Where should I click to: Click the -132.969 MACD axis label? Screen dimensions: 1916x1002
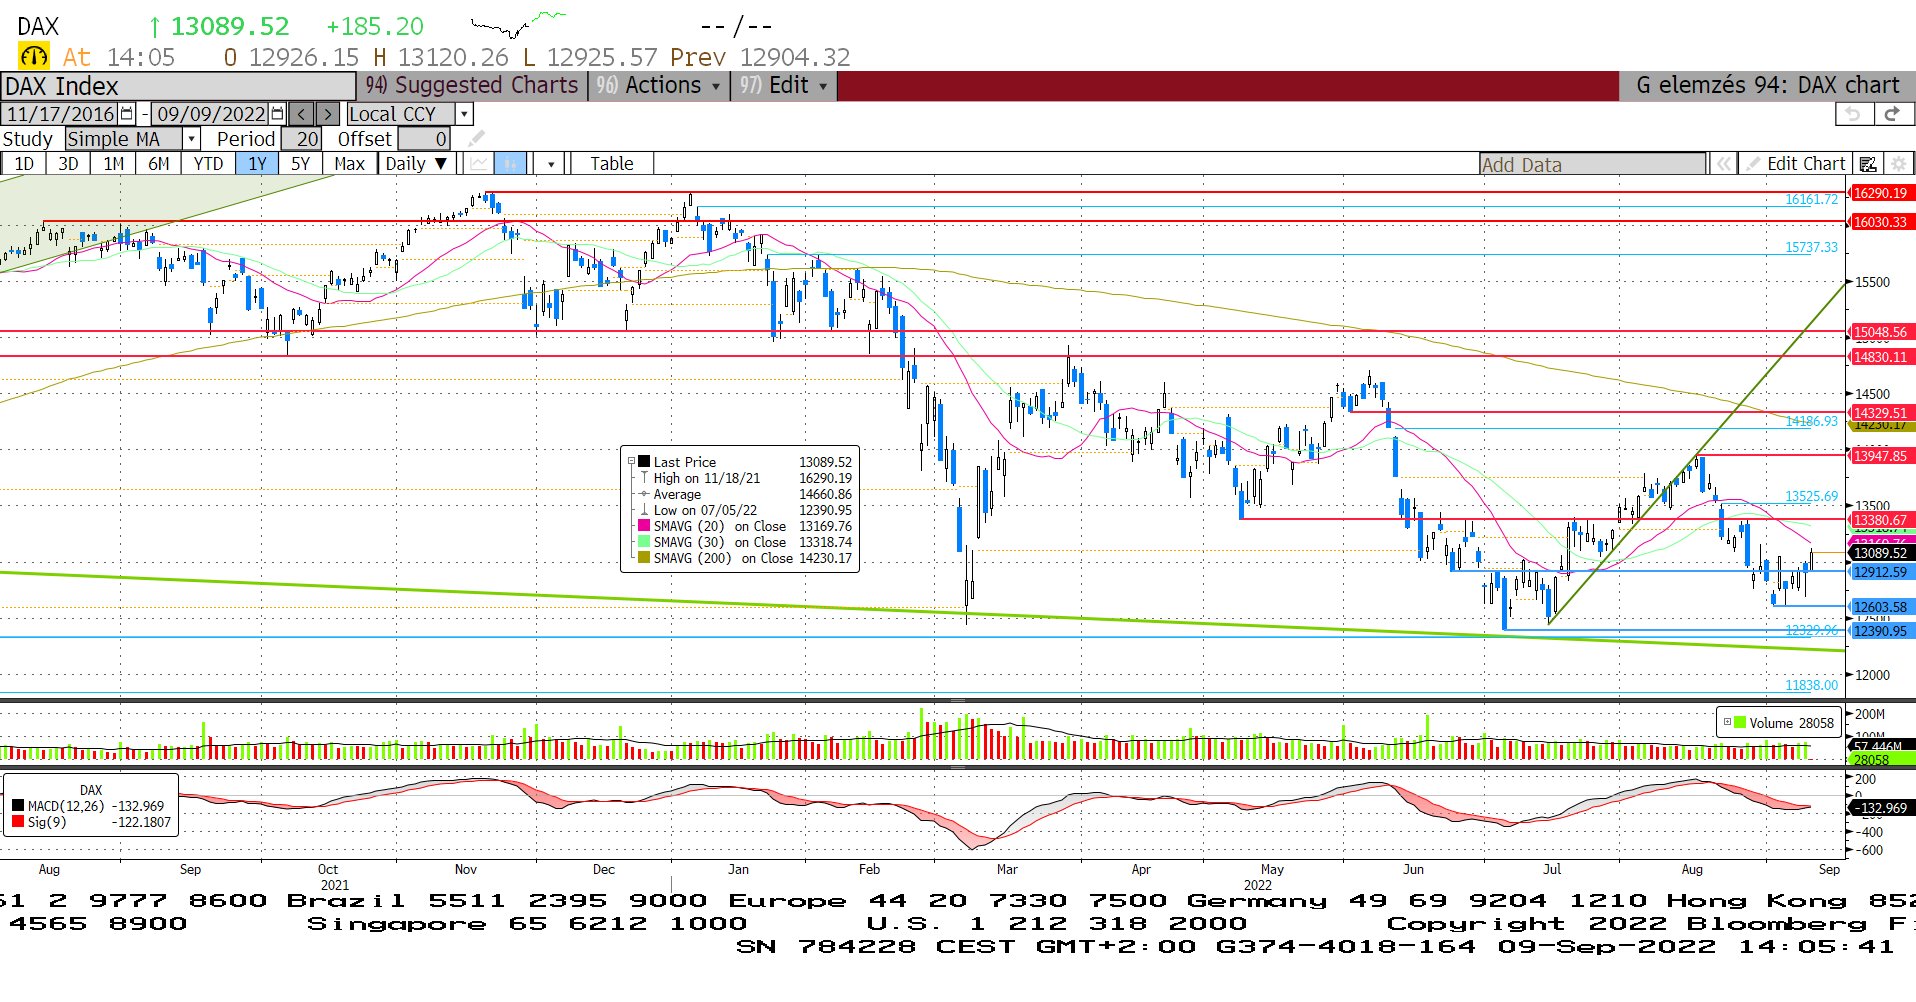pyautogui.click(x=1881, y=808)
